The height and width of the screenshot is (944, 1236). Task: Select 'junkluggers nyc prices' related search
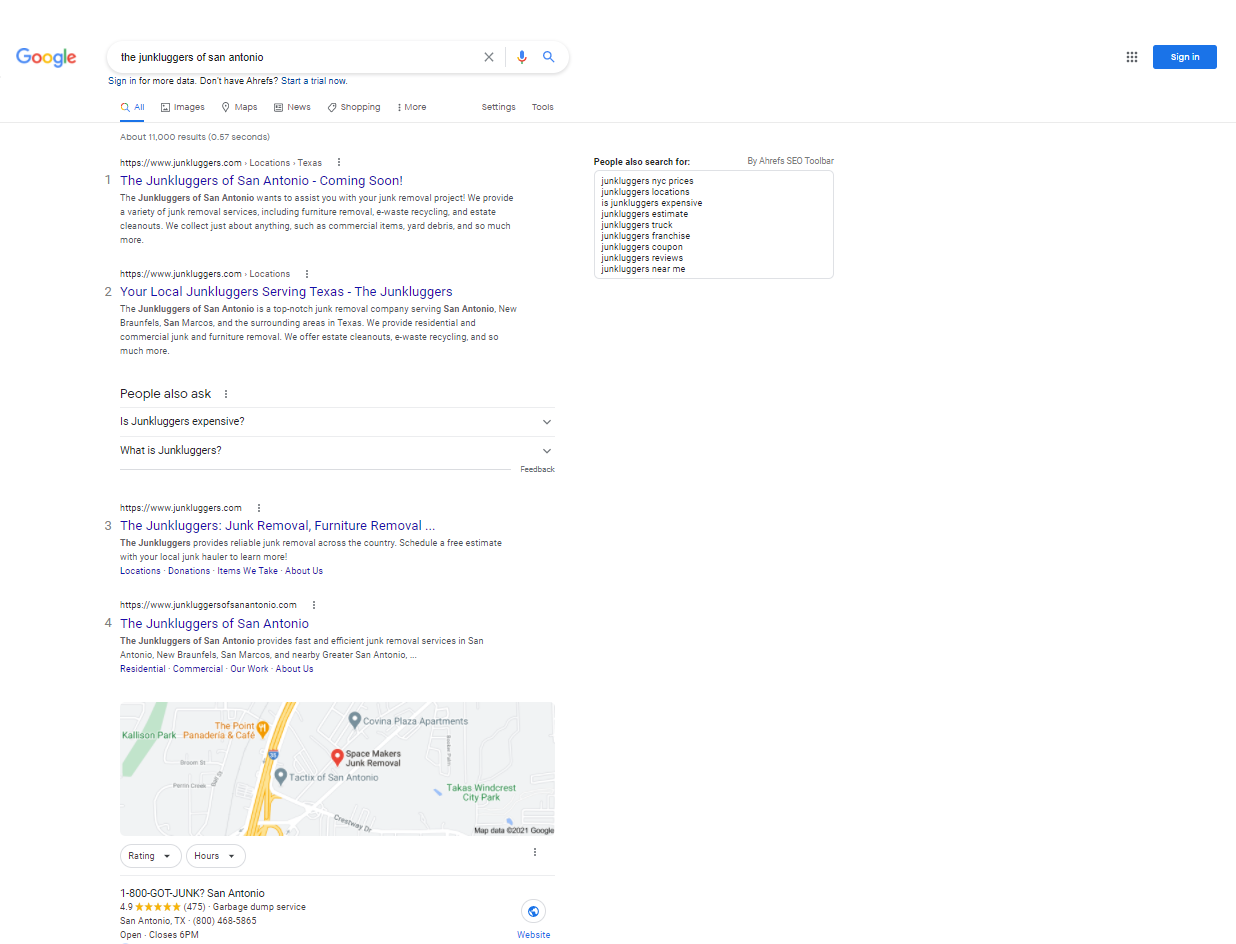[x=647, y=181]
